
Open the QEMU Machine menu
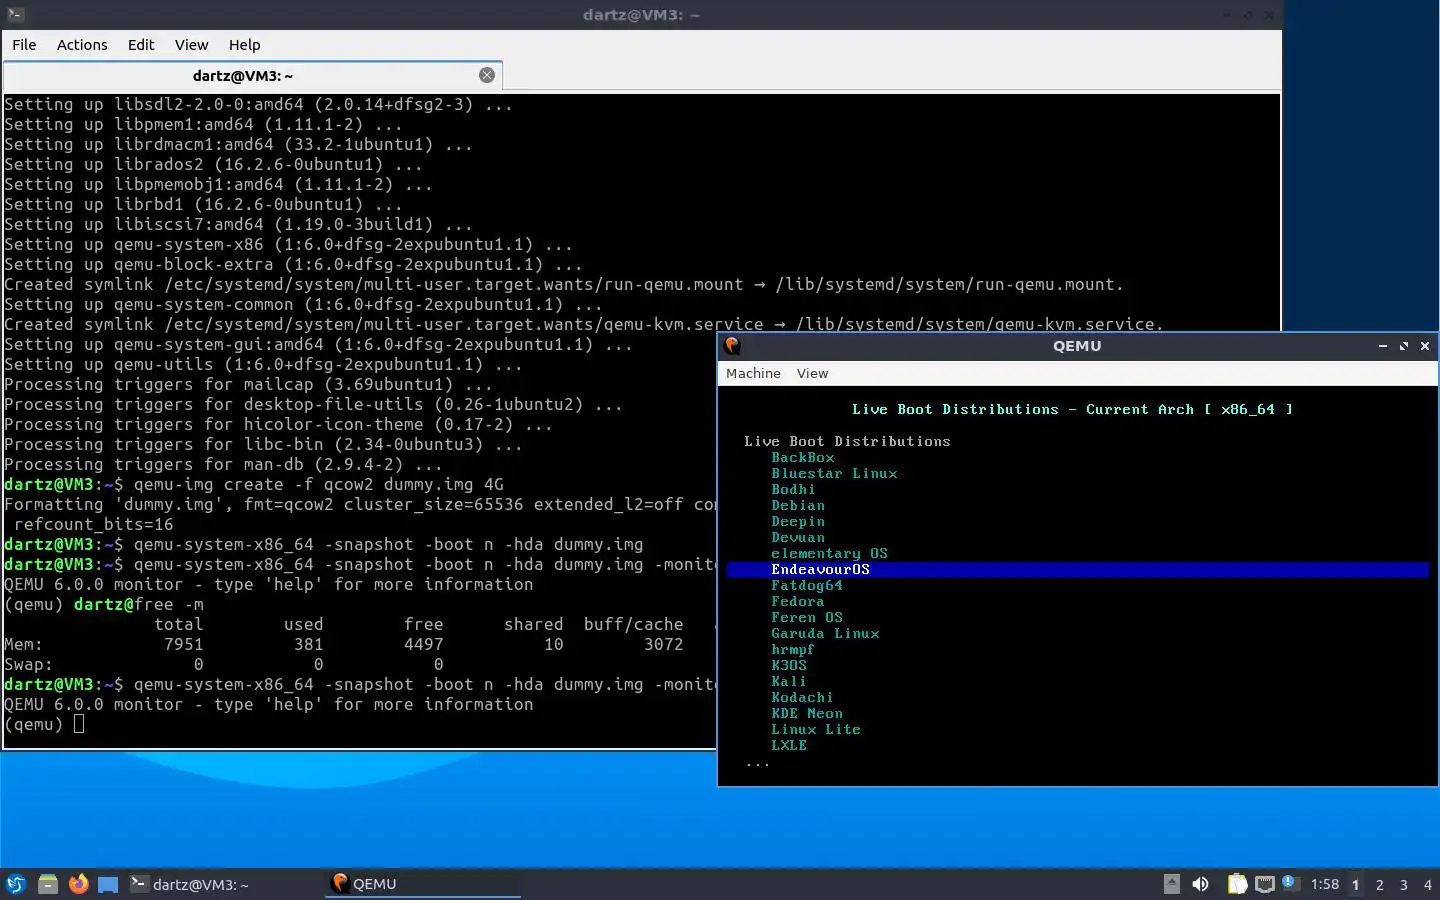pyautogui.click(x=753, y=373)
